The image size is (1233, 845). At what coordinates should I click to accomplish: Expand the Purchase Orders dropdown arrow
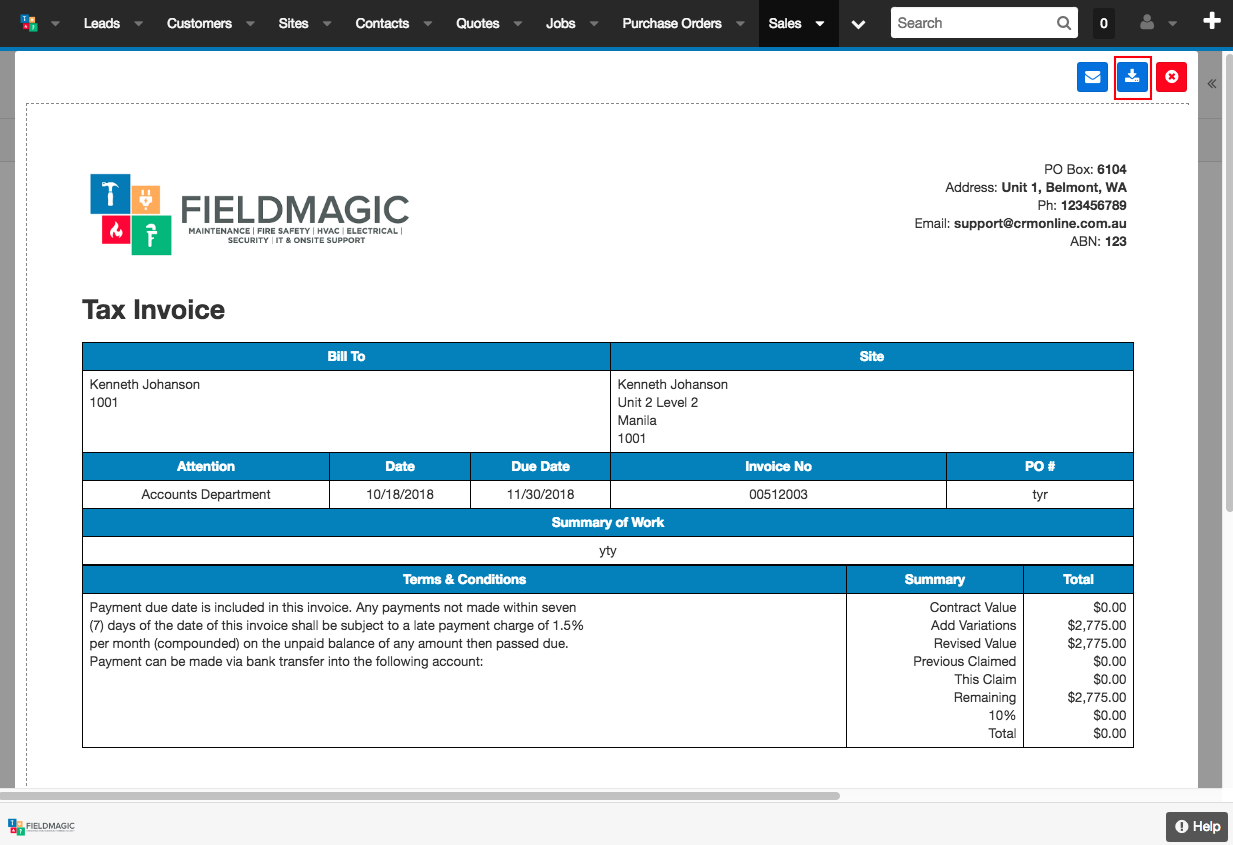click(x=741, y=24)
